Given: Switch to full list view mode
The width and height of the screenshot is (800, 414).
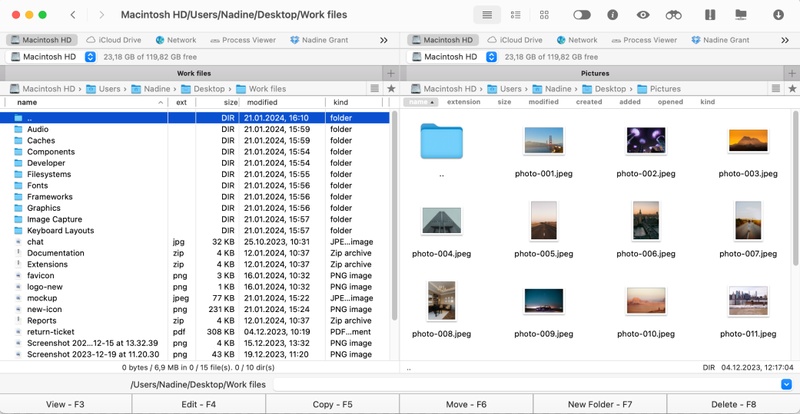Looking at the screenshot, I should point(487,15).
